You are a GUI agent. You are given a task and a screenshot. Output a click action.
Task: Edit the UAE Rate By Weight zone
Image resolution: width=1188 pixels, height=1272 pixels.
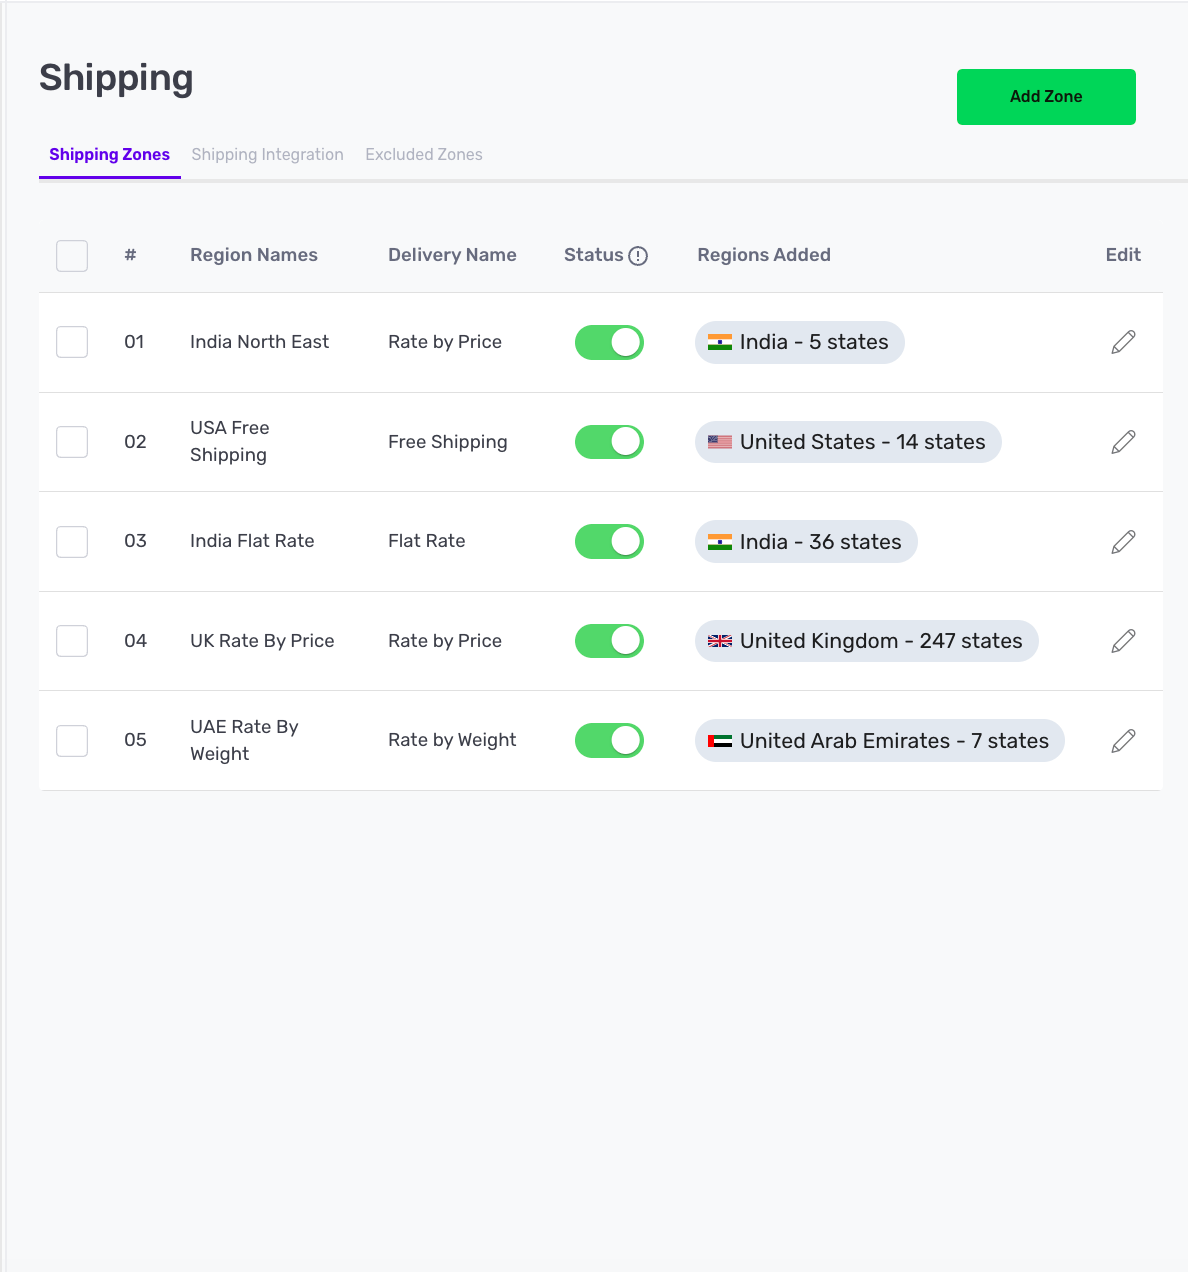(1123, 741)
